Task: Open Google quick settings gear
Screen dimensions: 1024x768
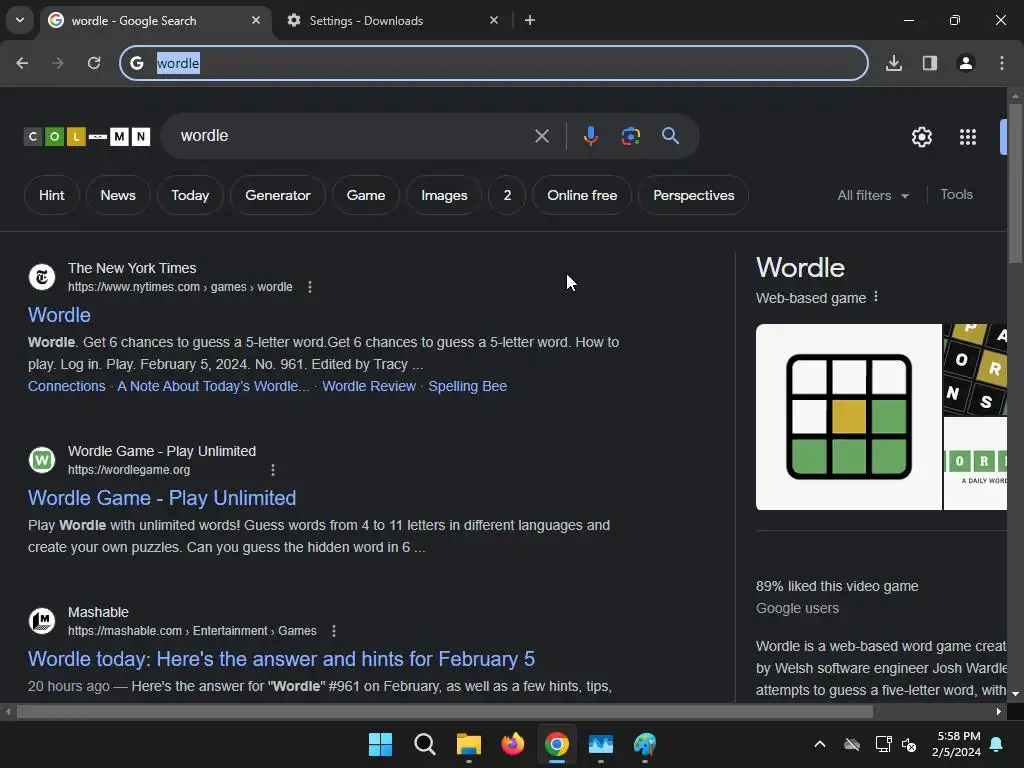Action: [x=921, y=137]
